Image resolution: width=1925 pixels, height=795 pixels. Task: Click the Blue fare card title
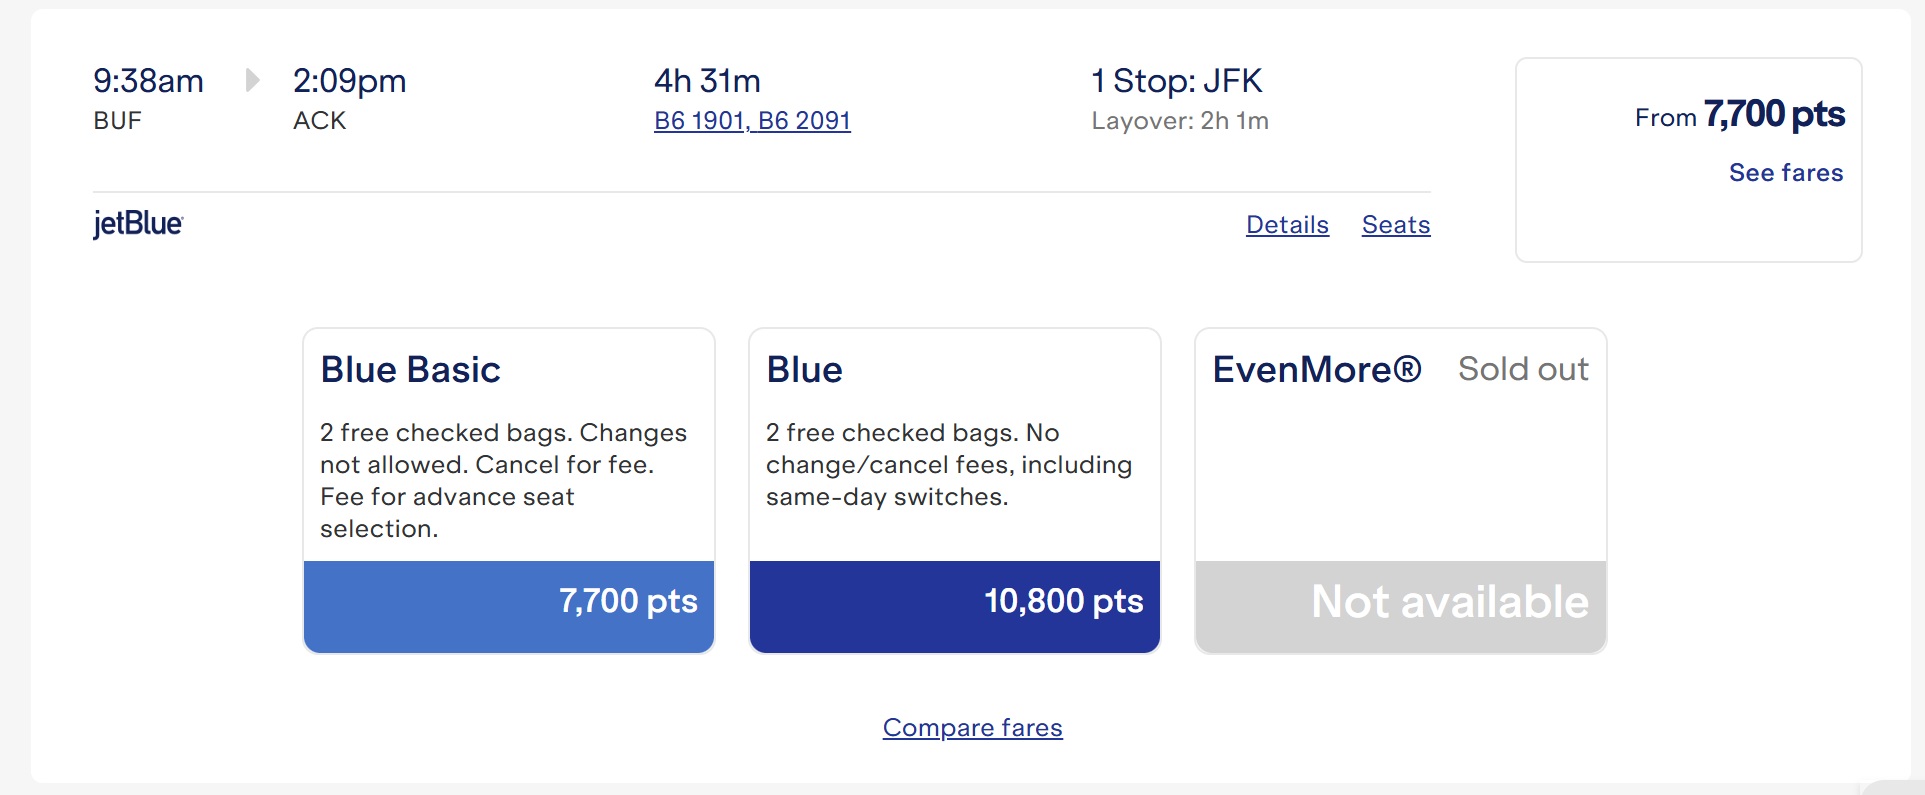point(805,370)
